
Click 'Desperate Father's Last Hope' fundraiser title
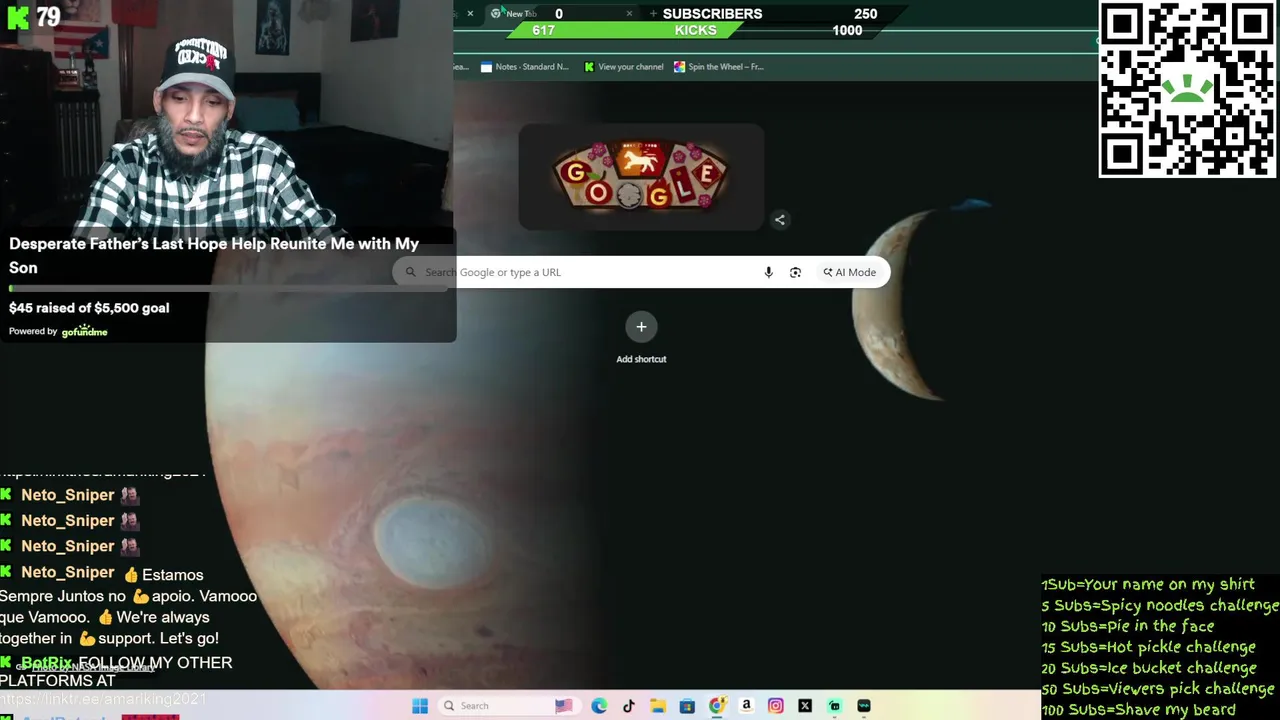214,256
